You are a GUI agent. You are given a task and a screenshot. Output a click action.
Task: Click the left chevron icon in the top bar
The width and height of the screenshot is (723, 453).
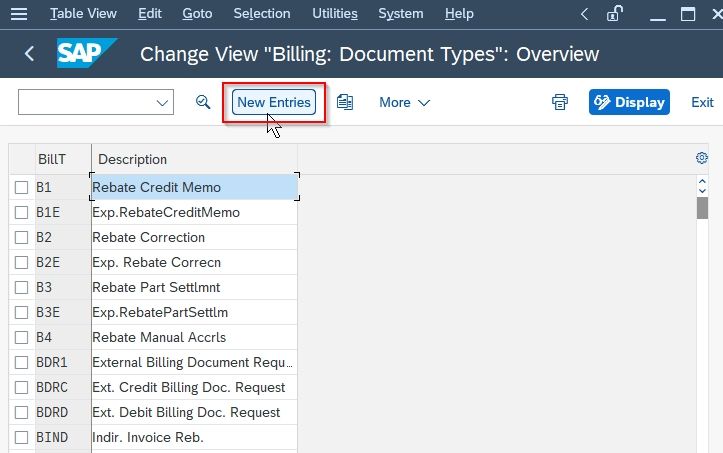coord(584,14)
